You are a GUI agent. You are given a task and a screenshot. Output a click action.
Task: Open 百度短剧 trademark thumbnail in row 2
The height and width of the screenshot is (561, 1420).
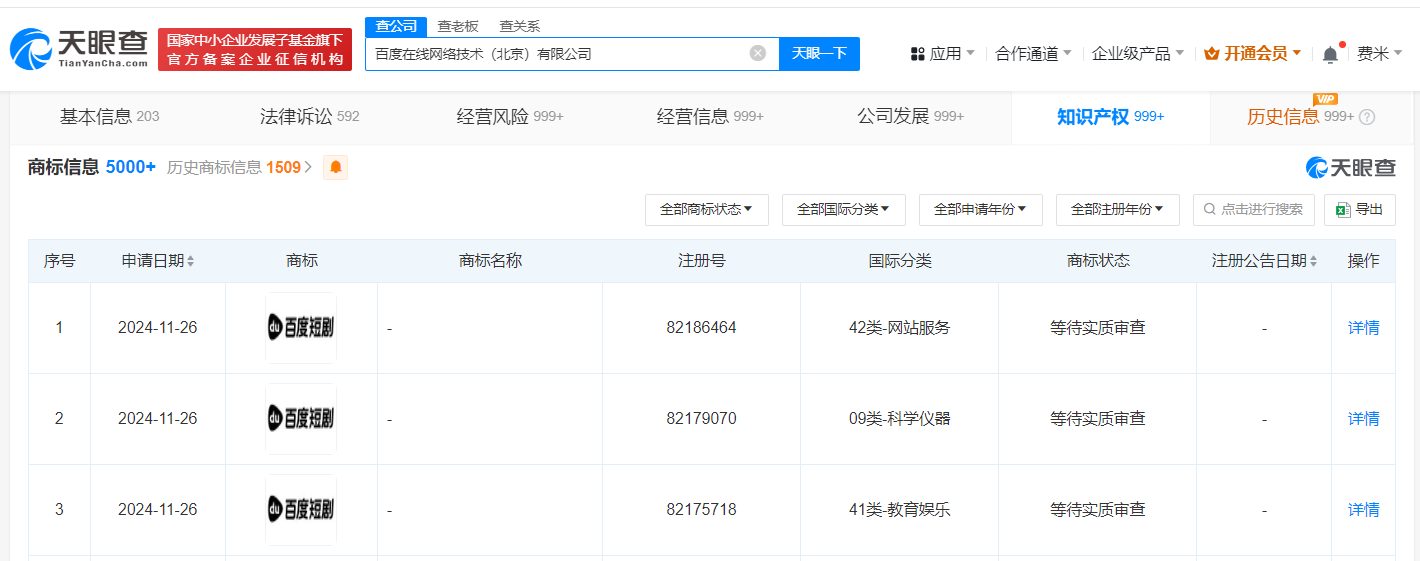tap(301, 419)
